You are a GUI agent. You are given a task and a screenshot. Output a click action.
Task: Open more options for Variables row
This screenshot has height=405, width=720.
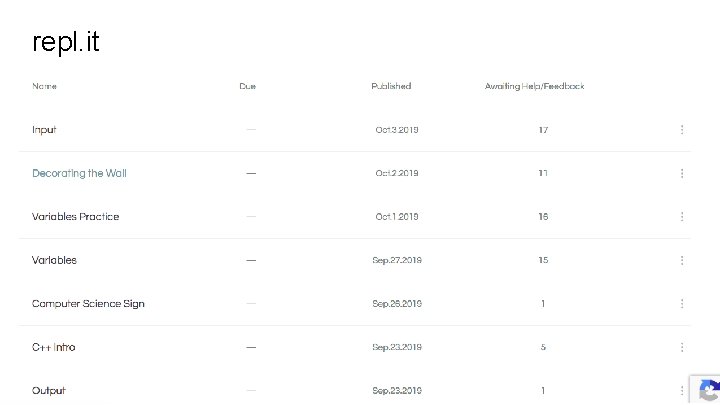coord(682,260)
